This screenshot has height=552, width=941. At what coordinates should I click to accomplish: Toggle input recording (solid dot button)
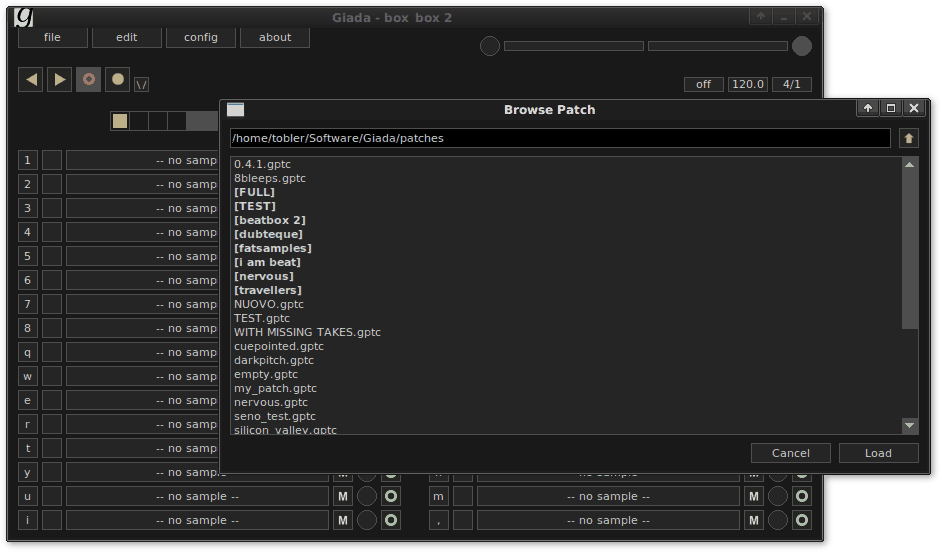tap(118, 79)
